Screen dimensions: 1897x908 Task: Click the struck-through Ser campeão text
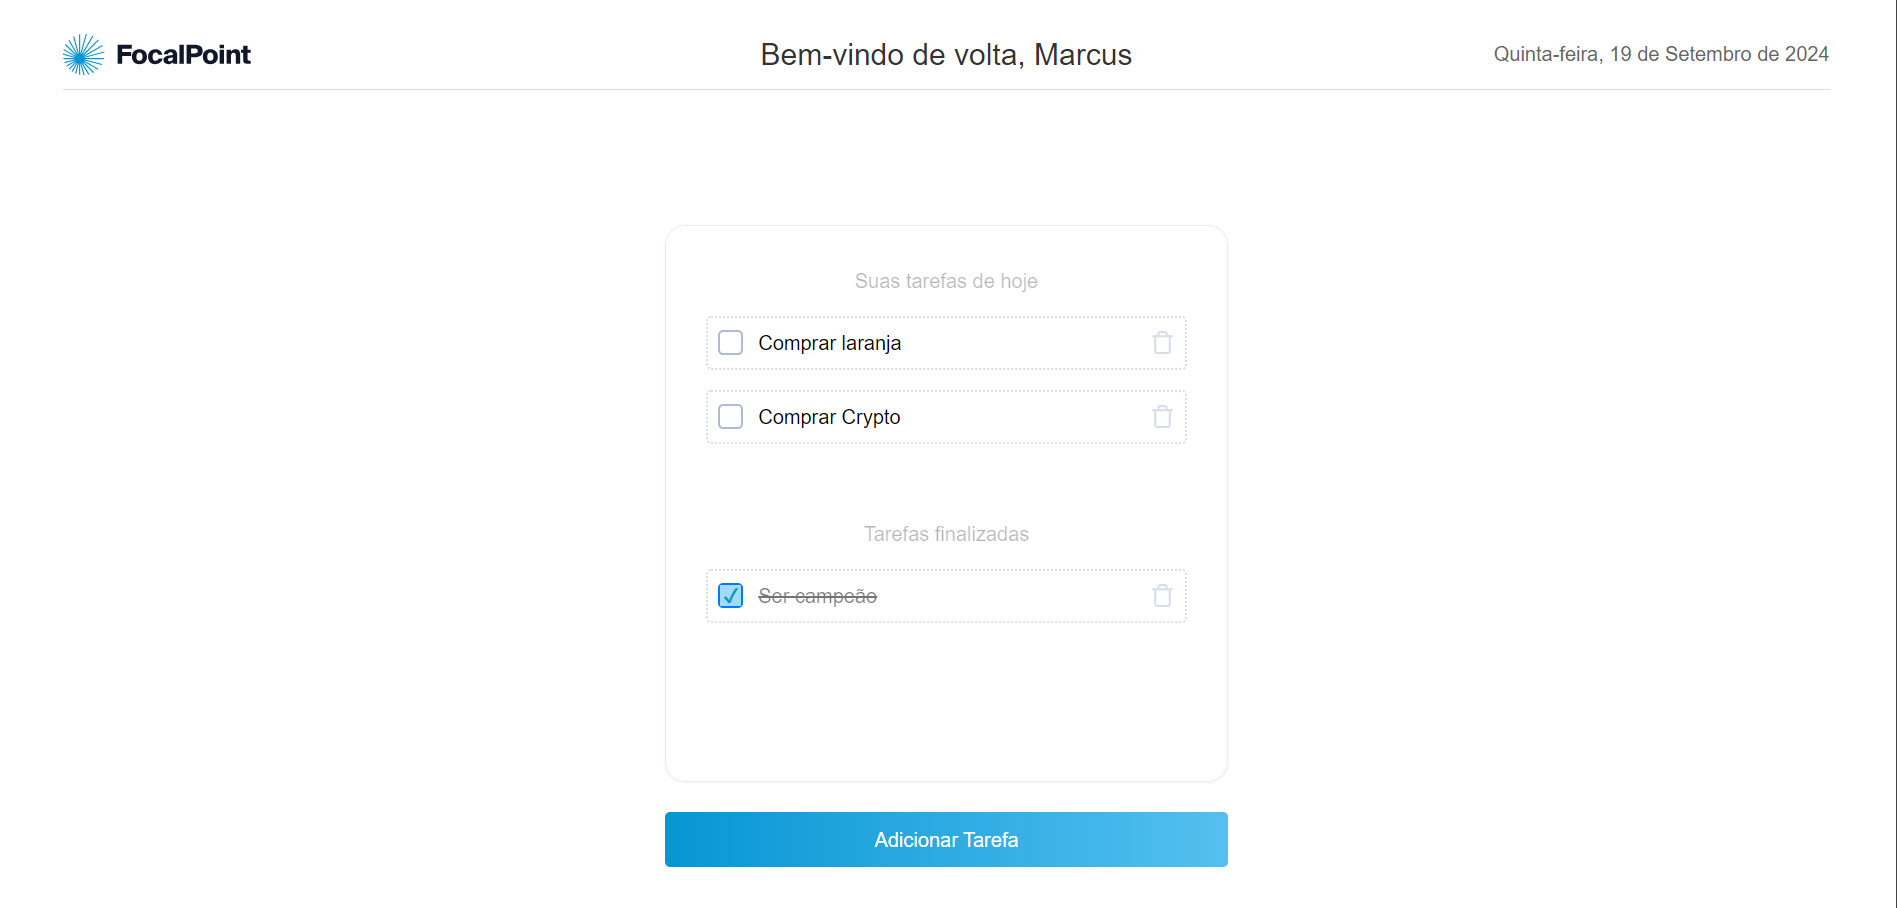[x=817, y=596]
